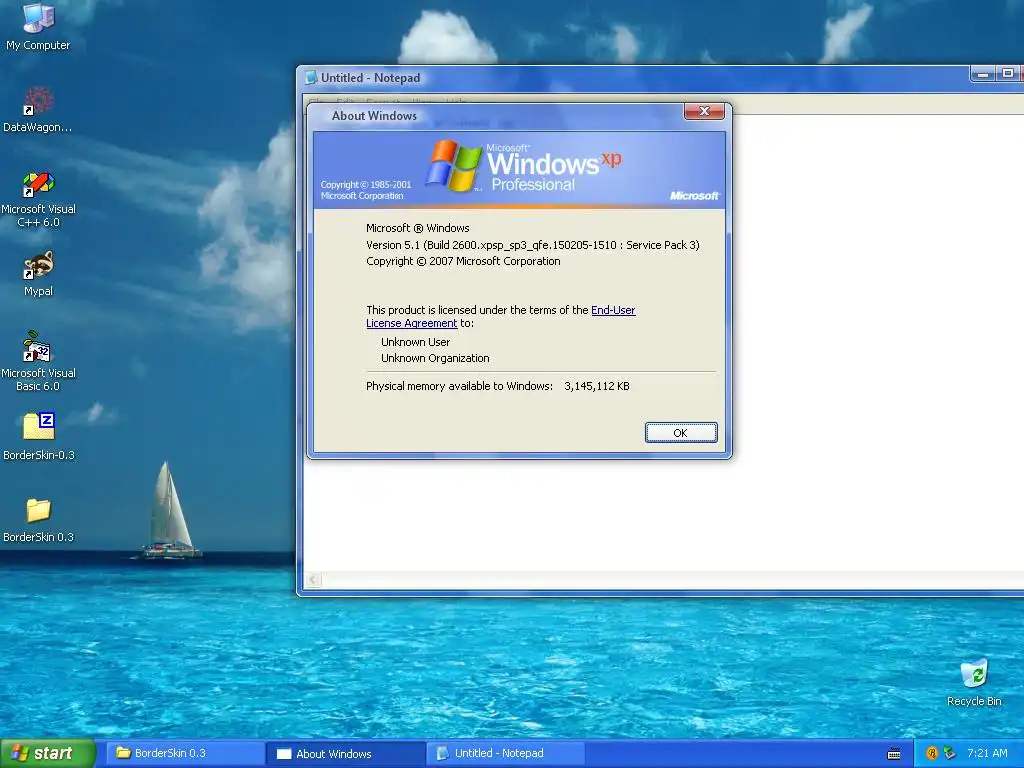Click the on-screen keyboard icon in taskbar
This screenshot has height=768, width=1024.
coord(894,754)
